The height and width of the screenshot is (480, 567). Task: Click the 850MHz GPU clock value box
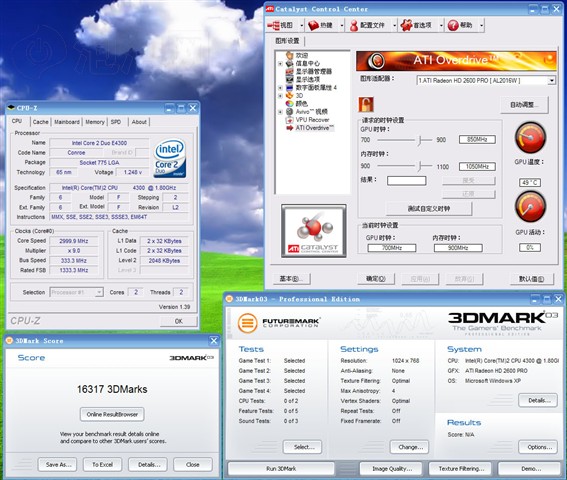[x=477, y=140]
